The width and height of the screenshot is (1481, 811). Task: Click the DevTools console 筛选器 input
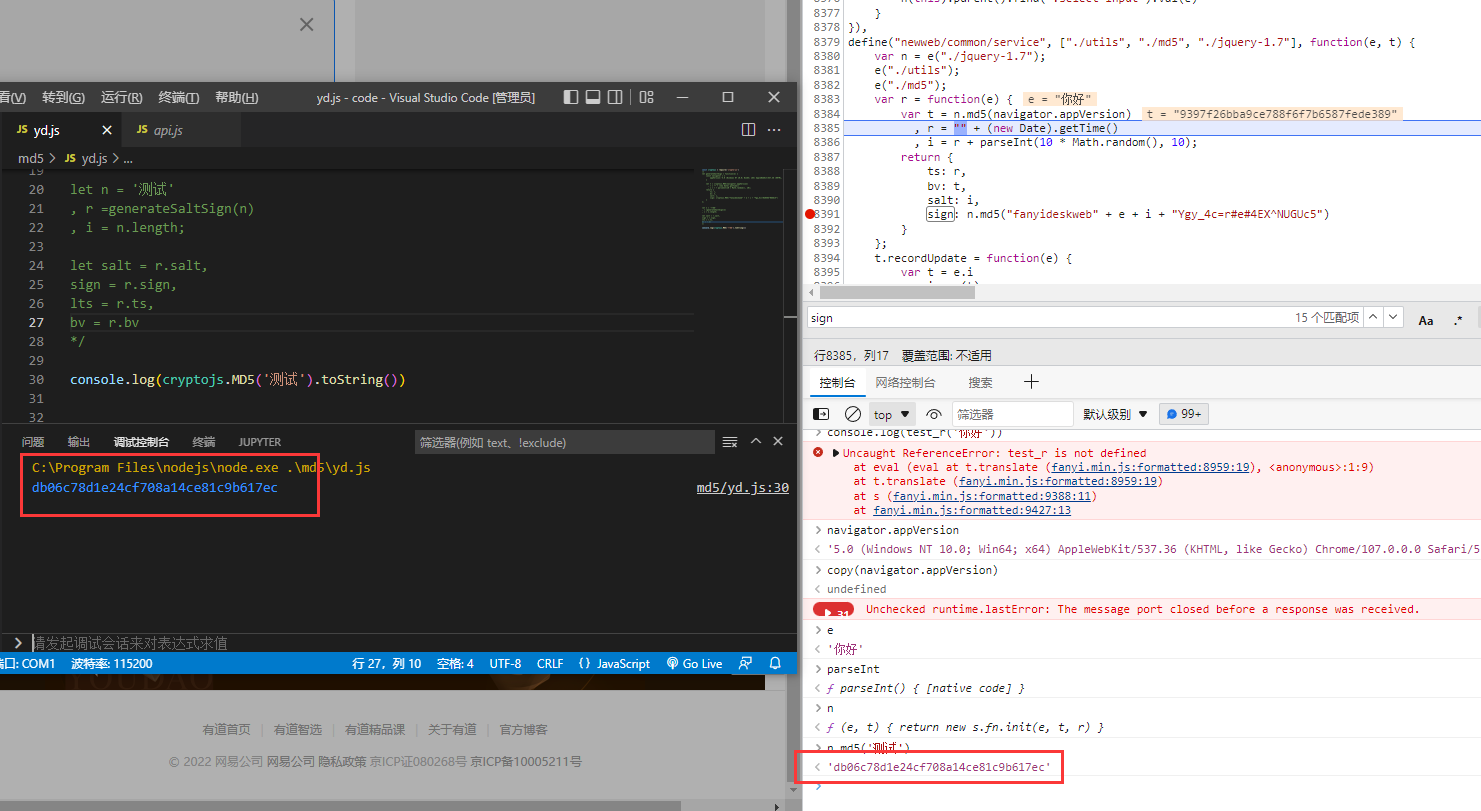coord(1011,414)
